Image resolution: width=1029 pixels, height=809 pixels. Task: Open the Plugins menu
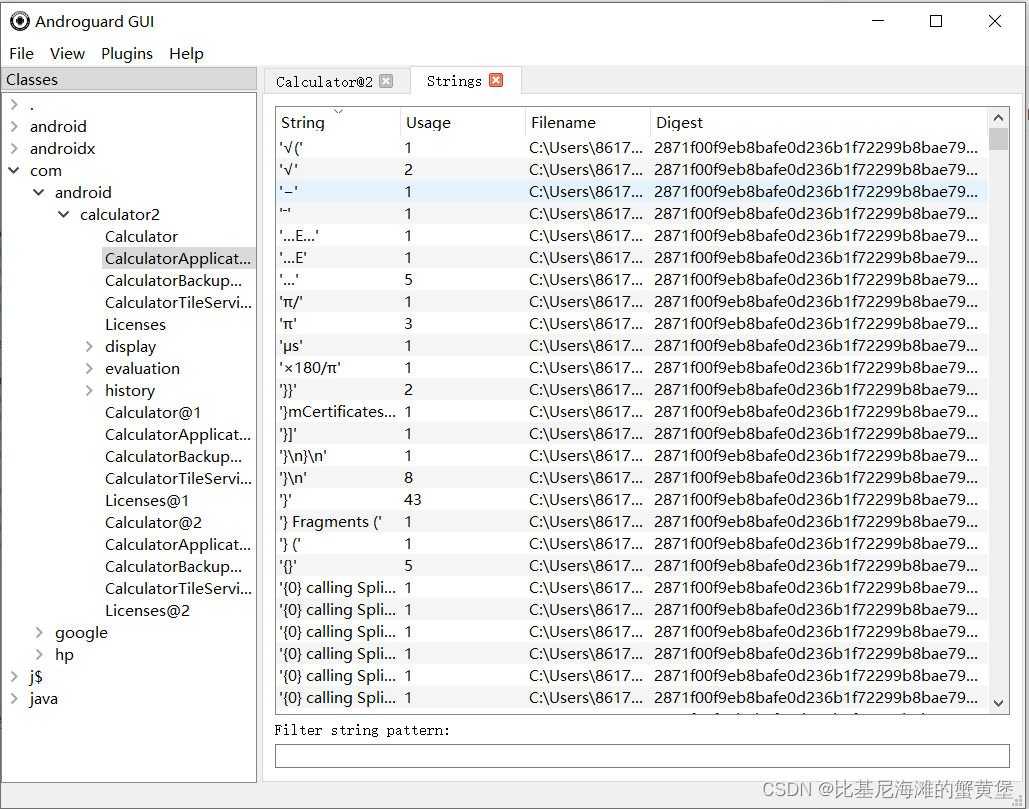pos(127,53)
